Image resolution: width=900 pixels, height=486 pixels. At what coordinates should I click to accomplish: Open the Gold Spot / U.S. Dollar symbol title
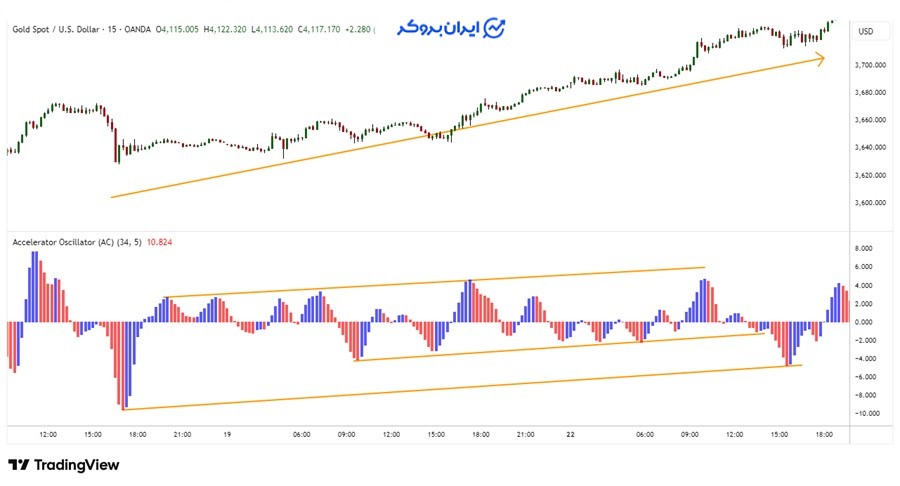click(58, 30)
